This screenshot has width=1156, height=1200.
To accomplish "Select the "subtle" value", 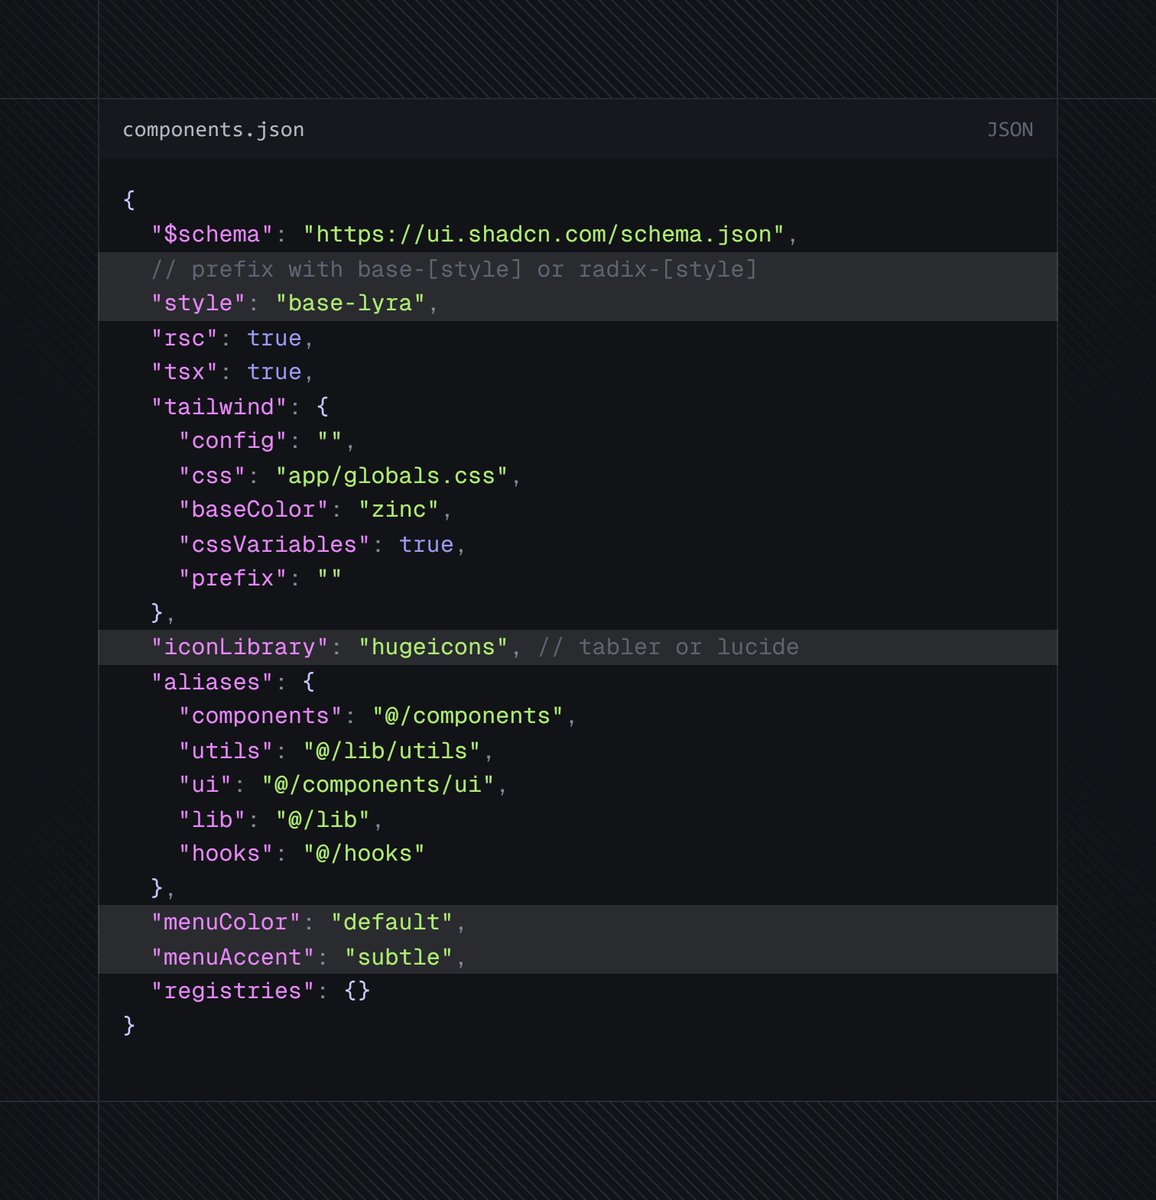I will [399, 957].
